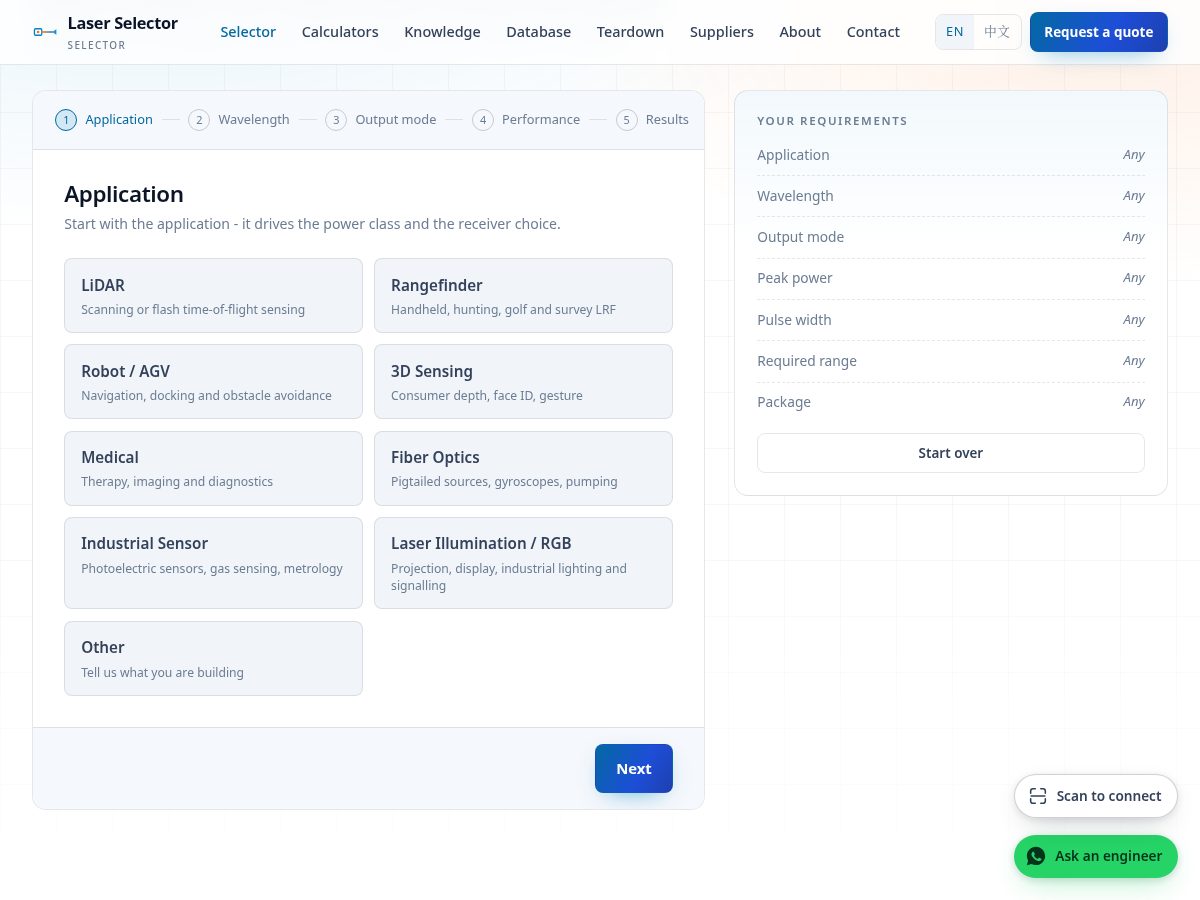Choose the Rangefinder application card
The width and height of the screenshot is (1200, 900).
point(523,295)
